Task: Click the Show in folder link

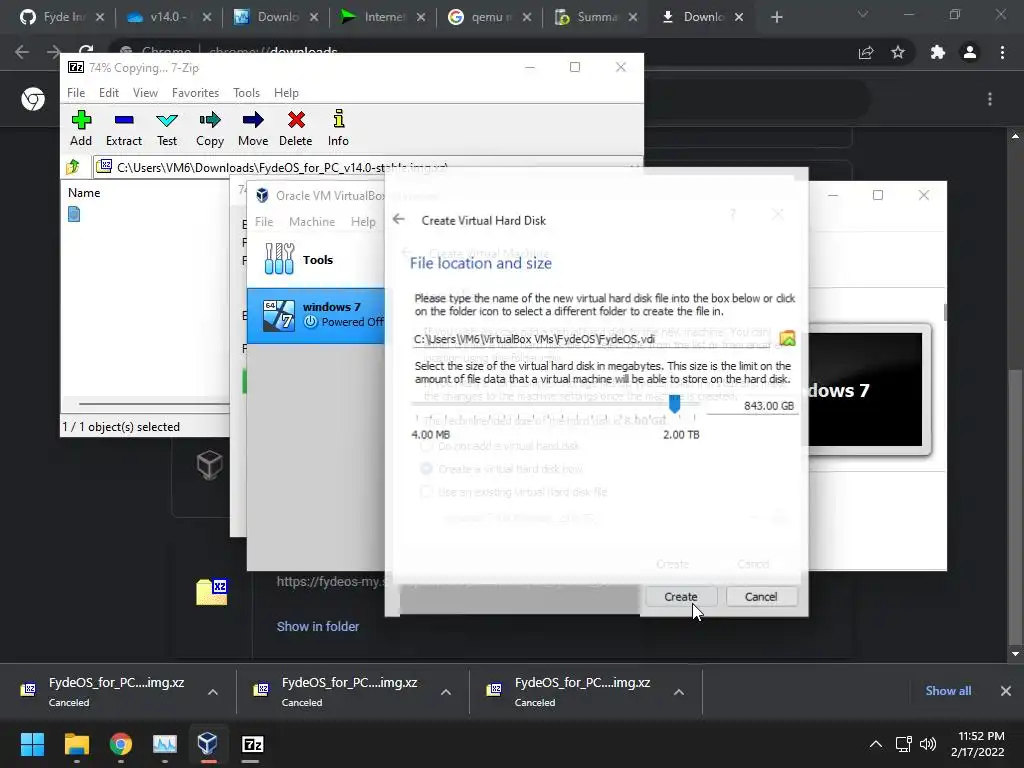Action: coord(317,626)
